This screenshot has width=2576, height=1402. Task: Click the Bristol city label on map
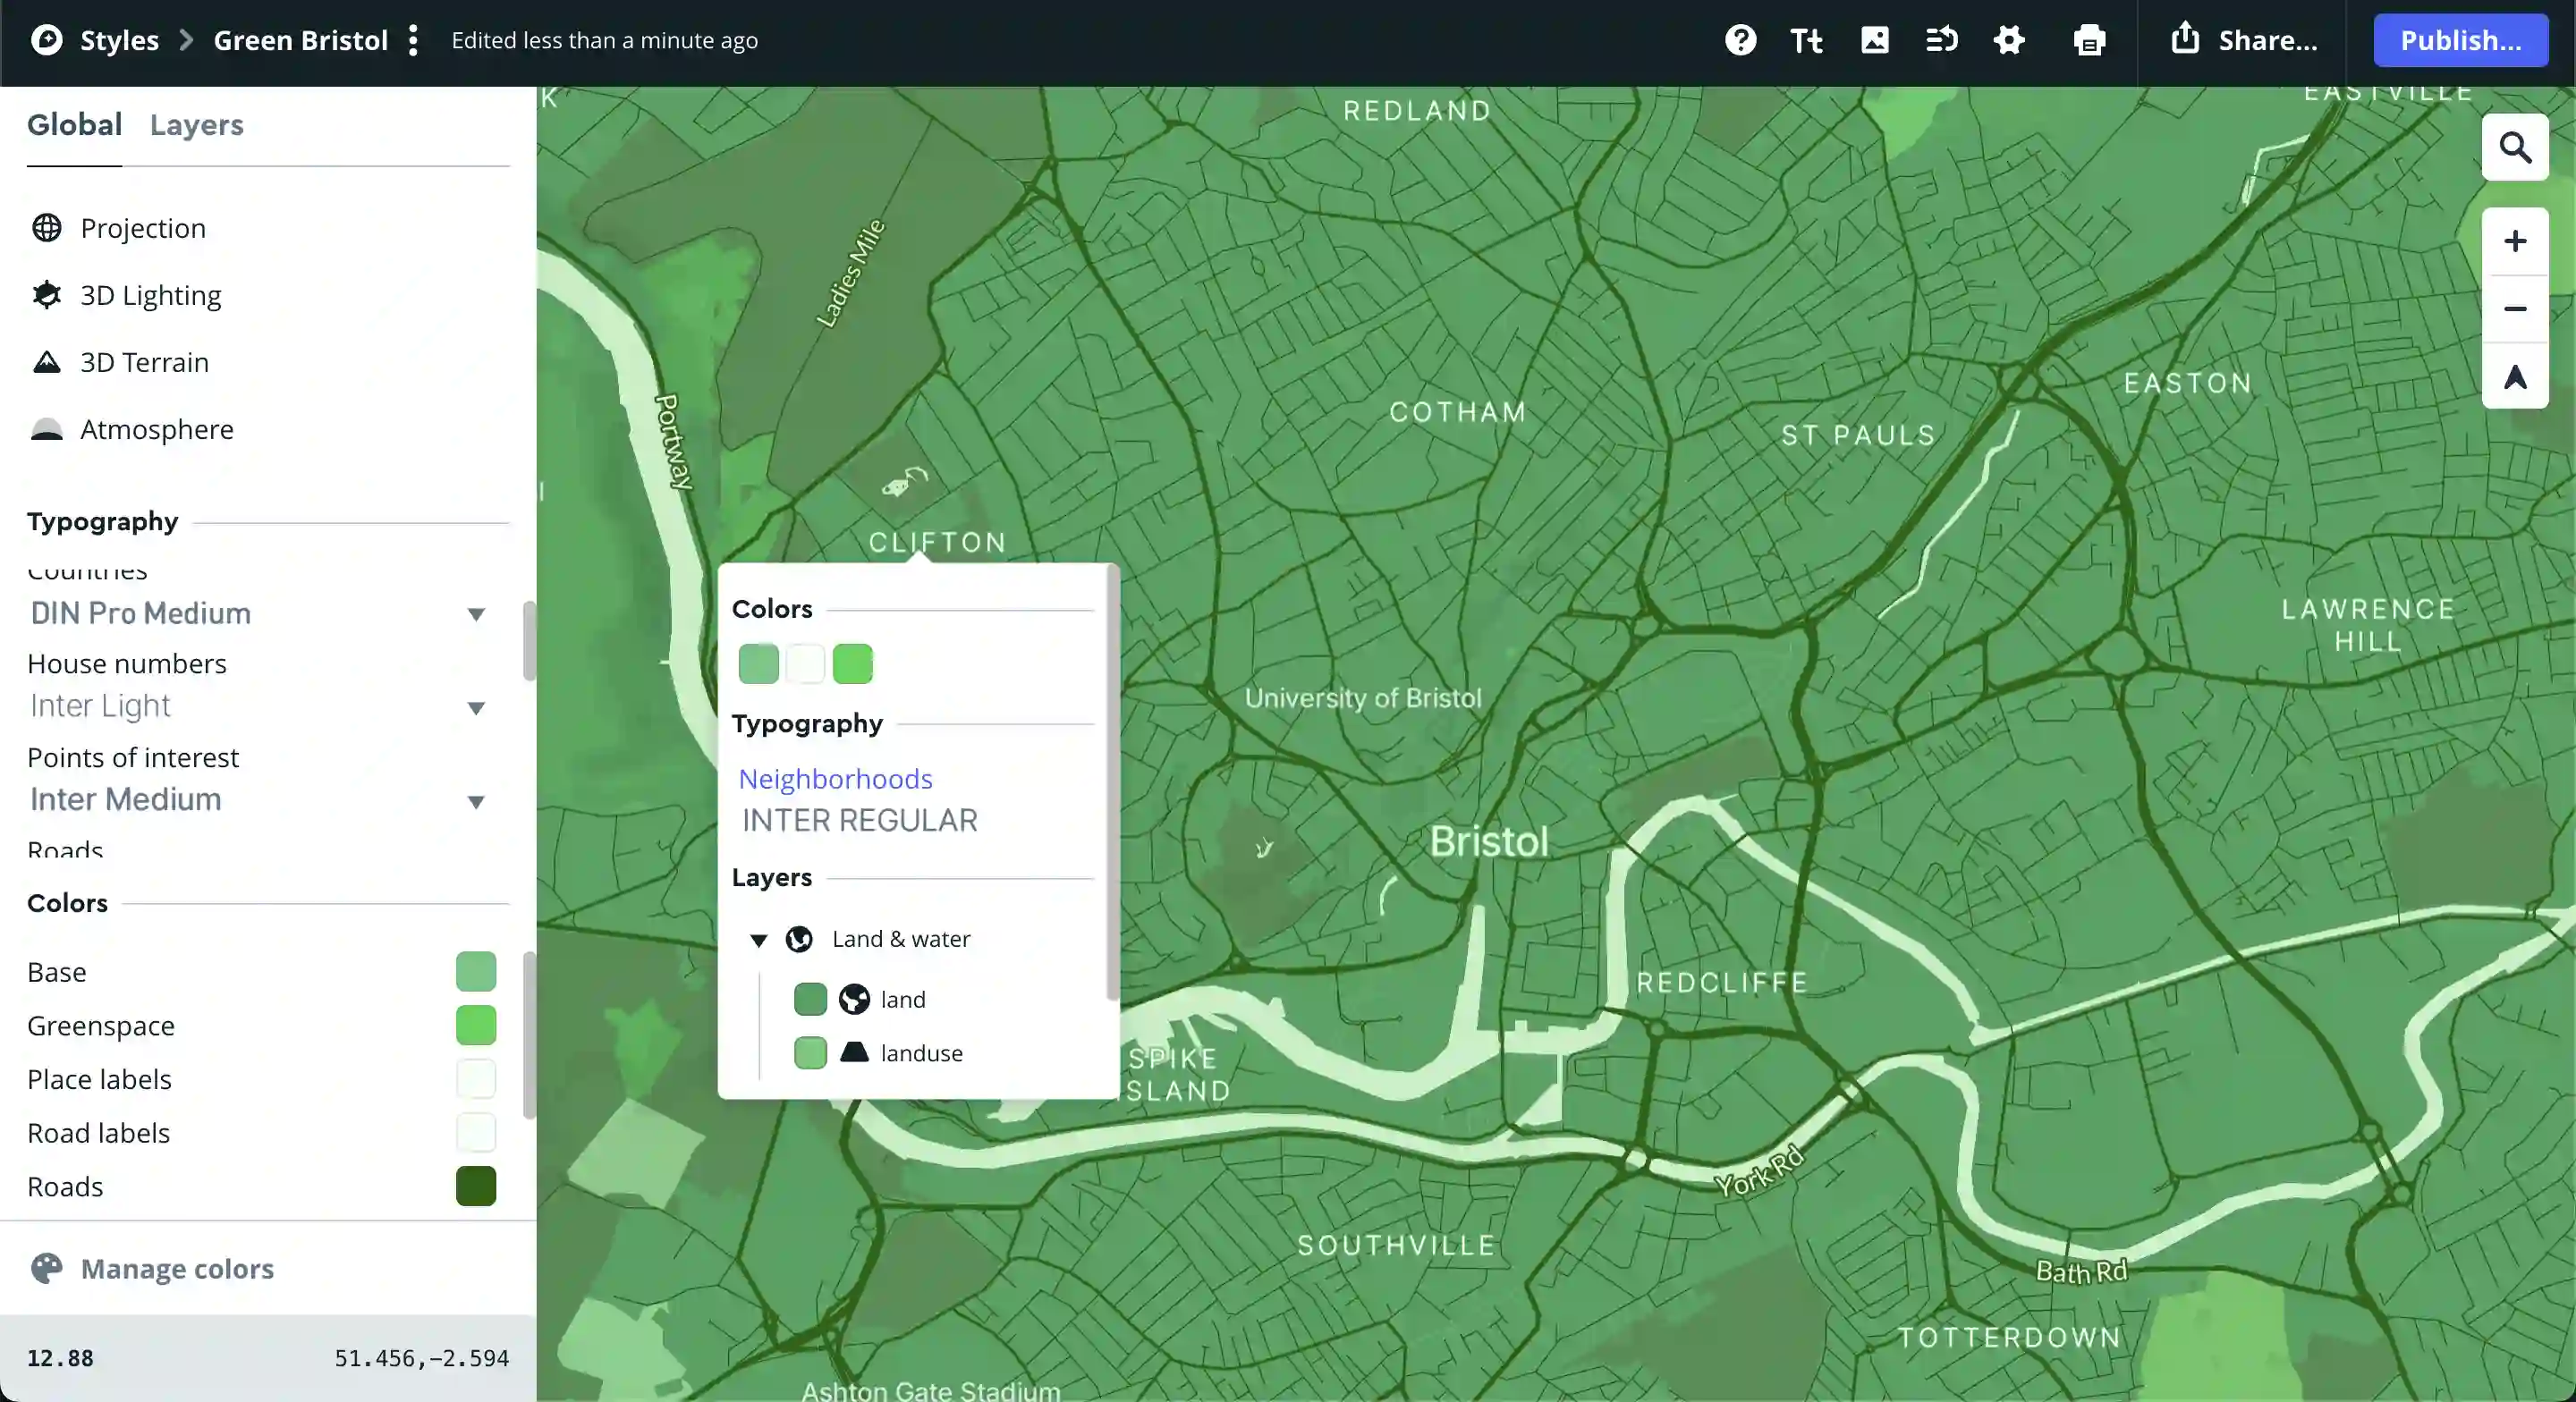pyautogui.click(x=1488, y=842)
